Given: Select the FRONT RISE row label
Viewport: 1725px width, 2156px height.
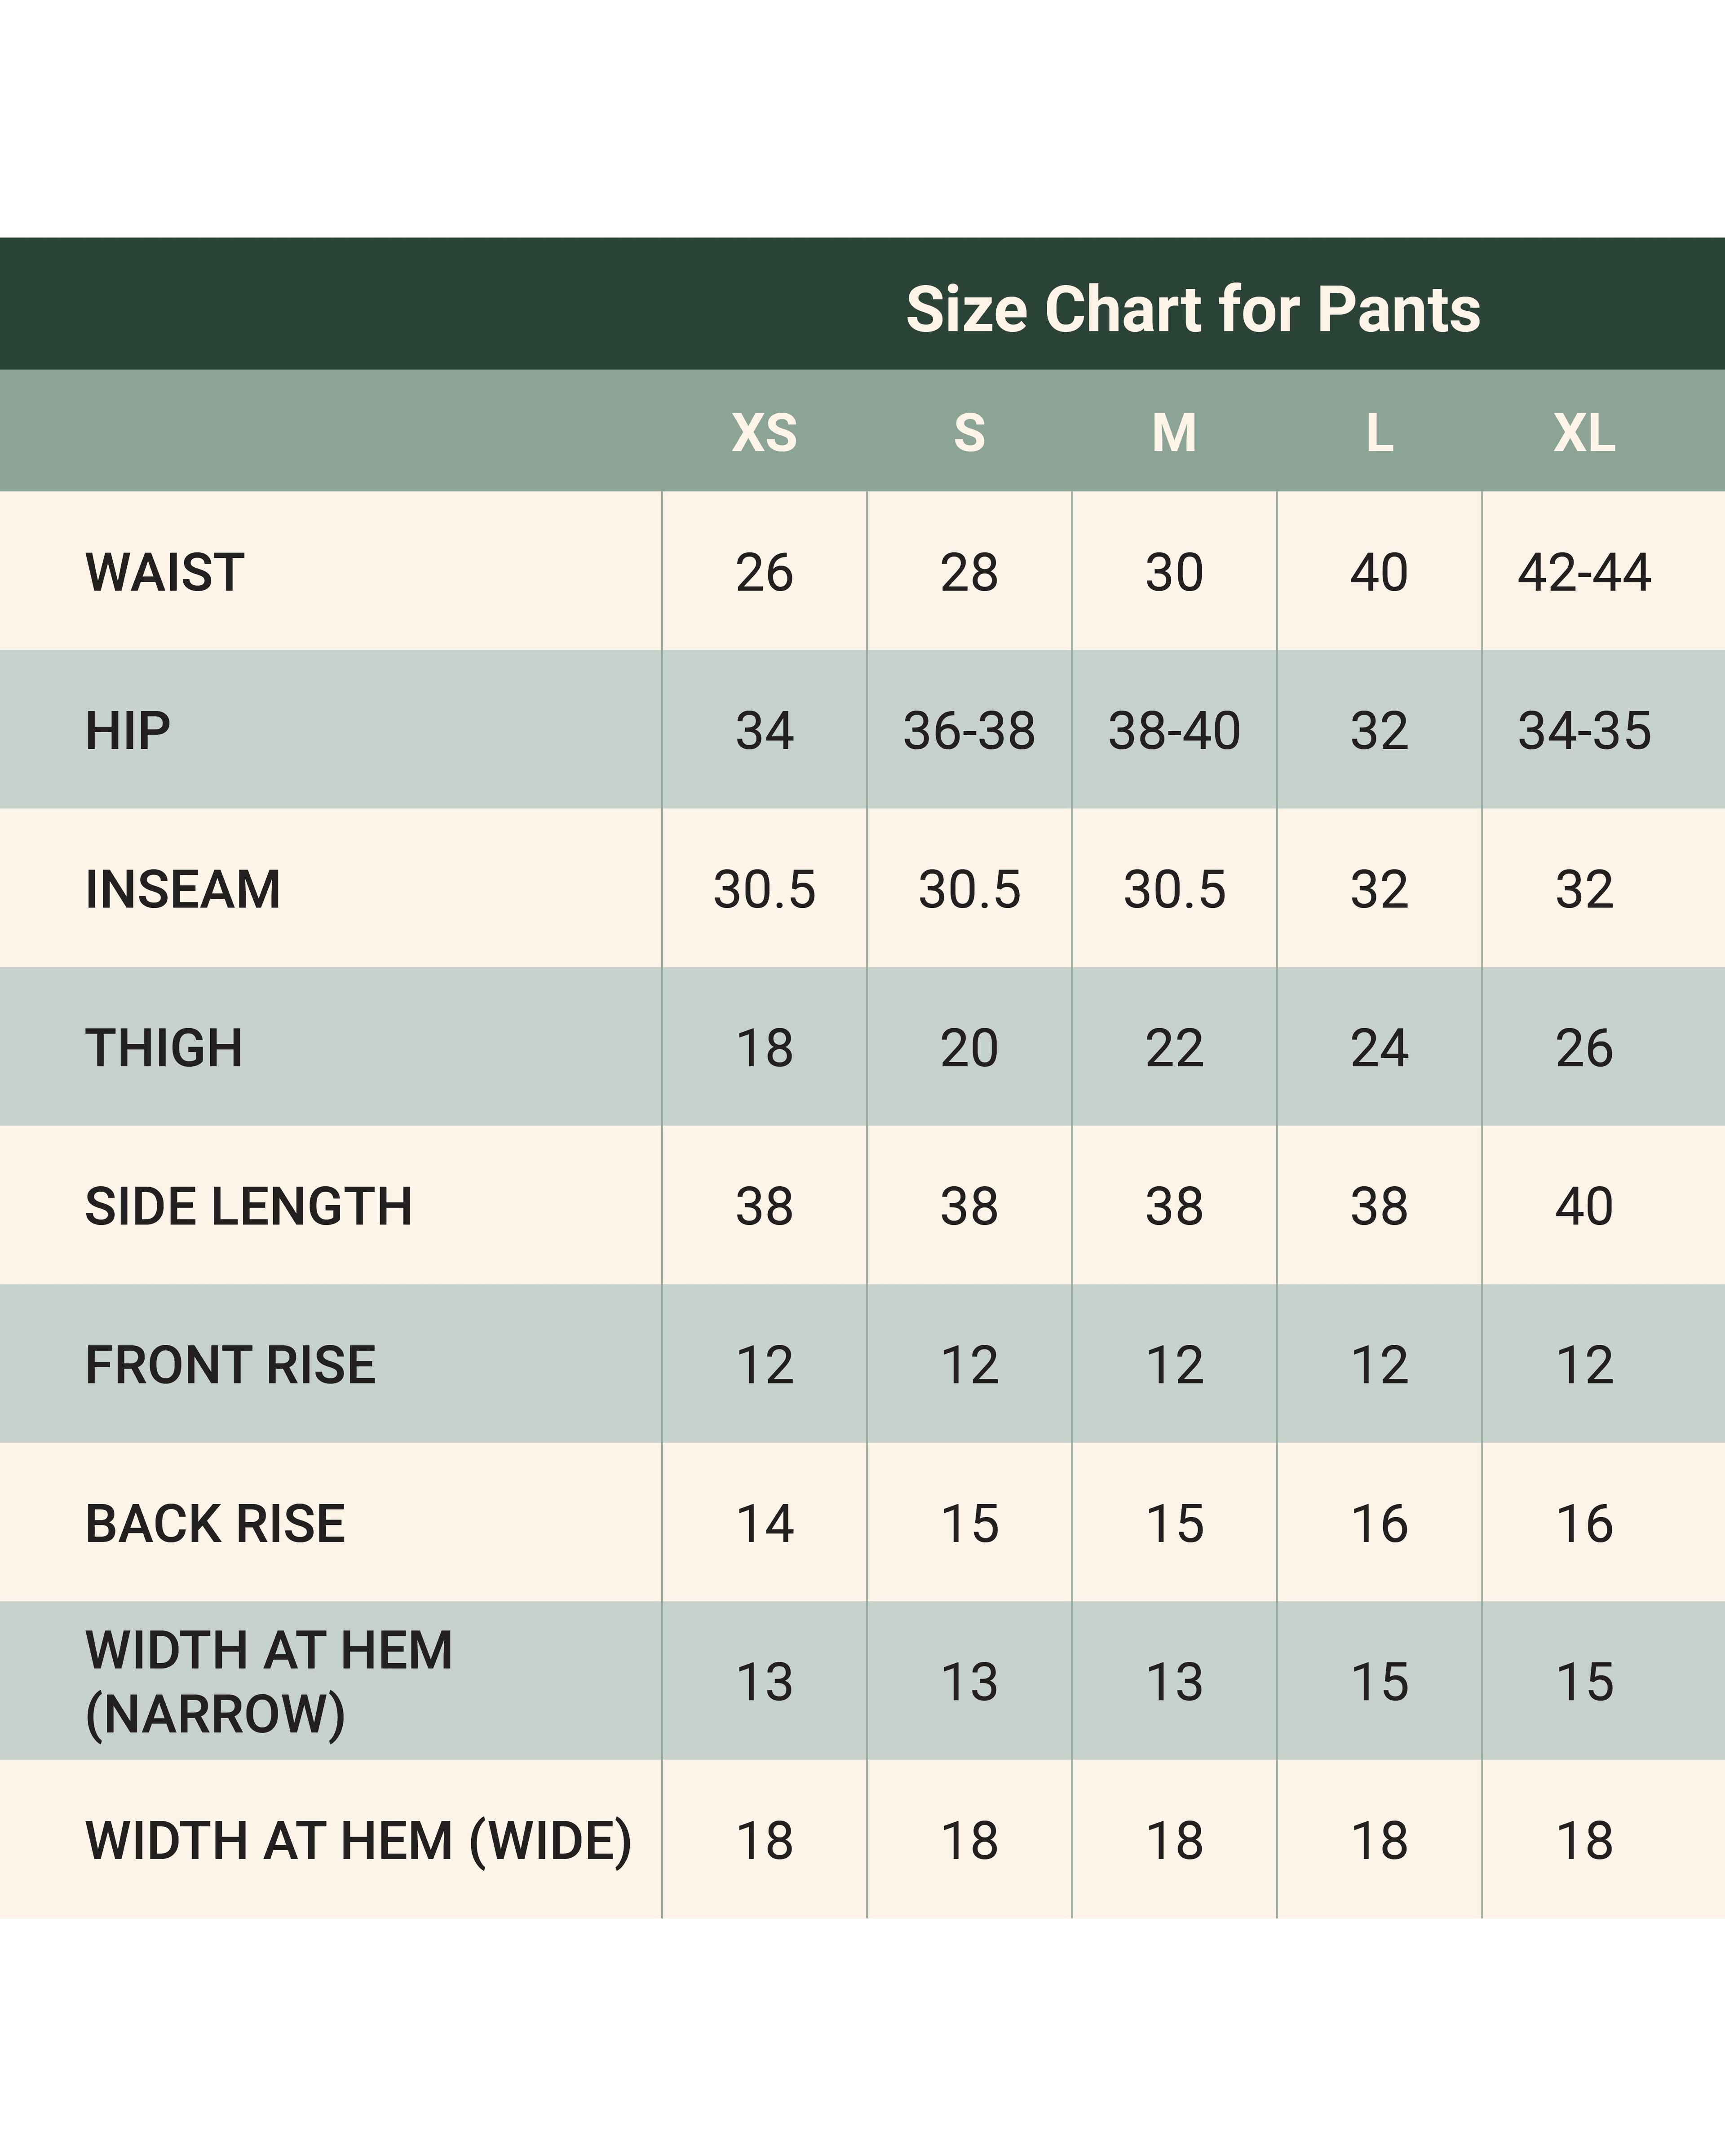Looking at the screenshot, I should (x=230, y=1365).
